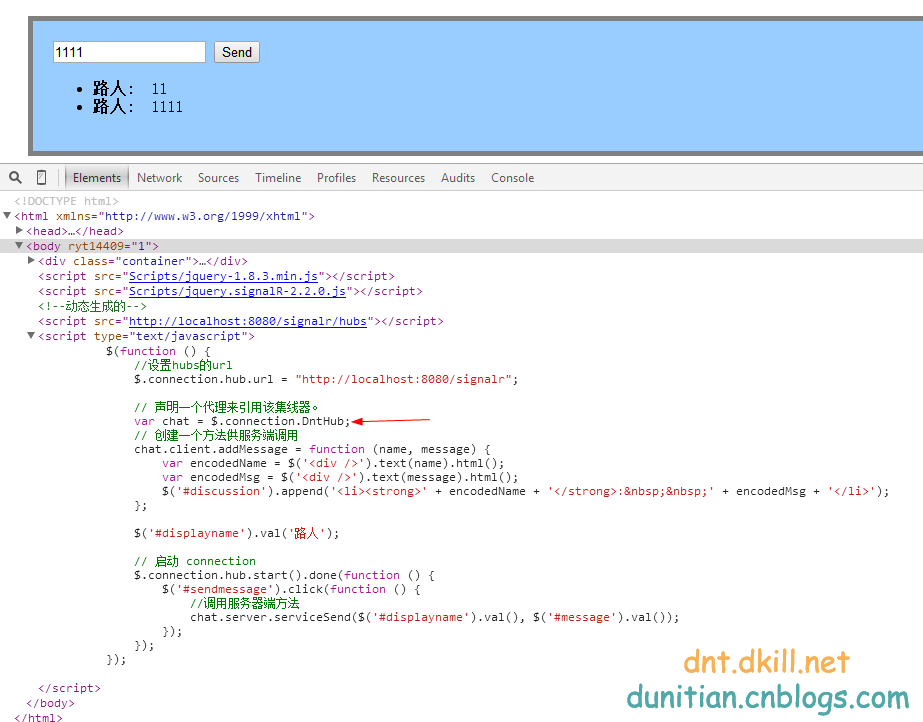Click the $('#displayname').val('路人') line

pos(237,533)
